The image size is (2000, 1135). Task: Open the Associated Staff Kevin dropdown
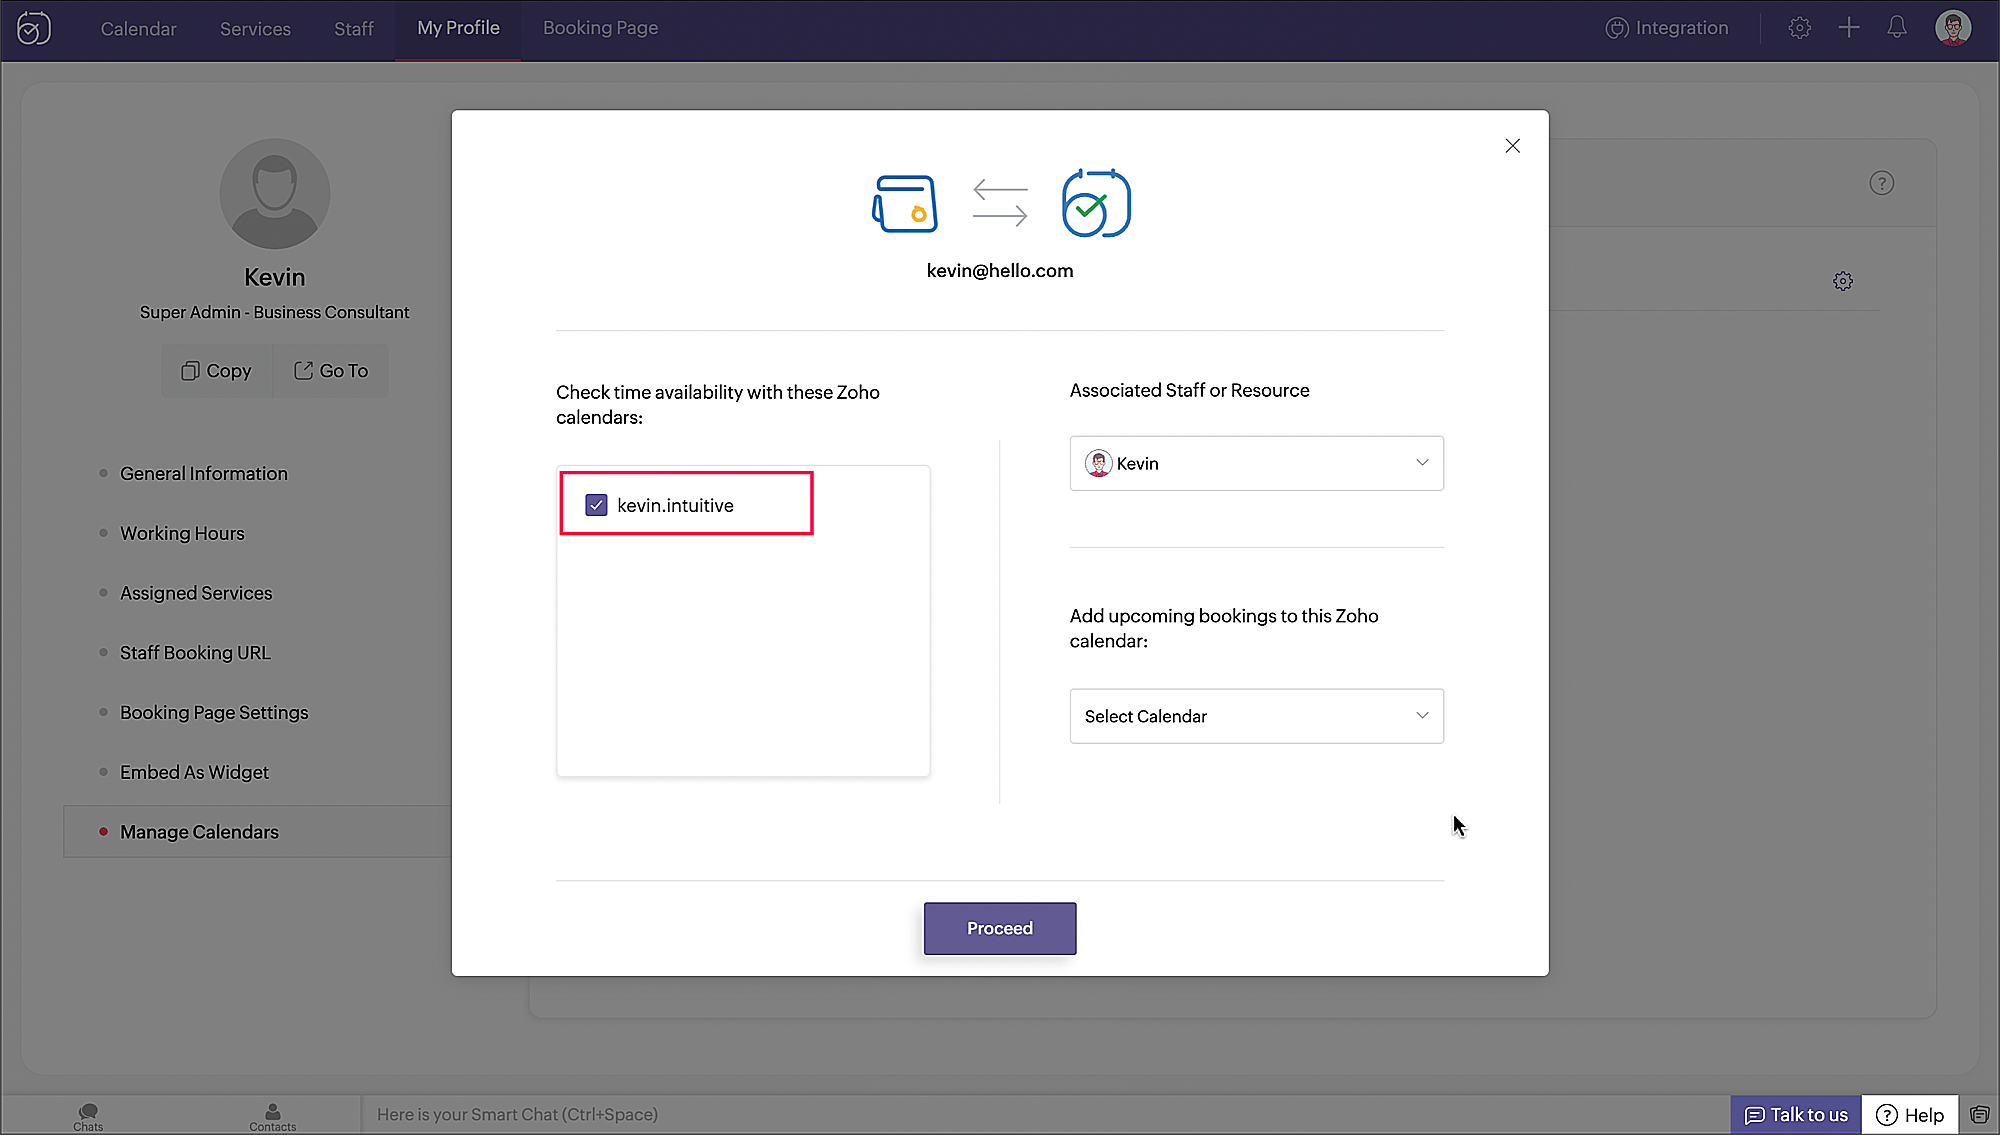click(1256, 463)
